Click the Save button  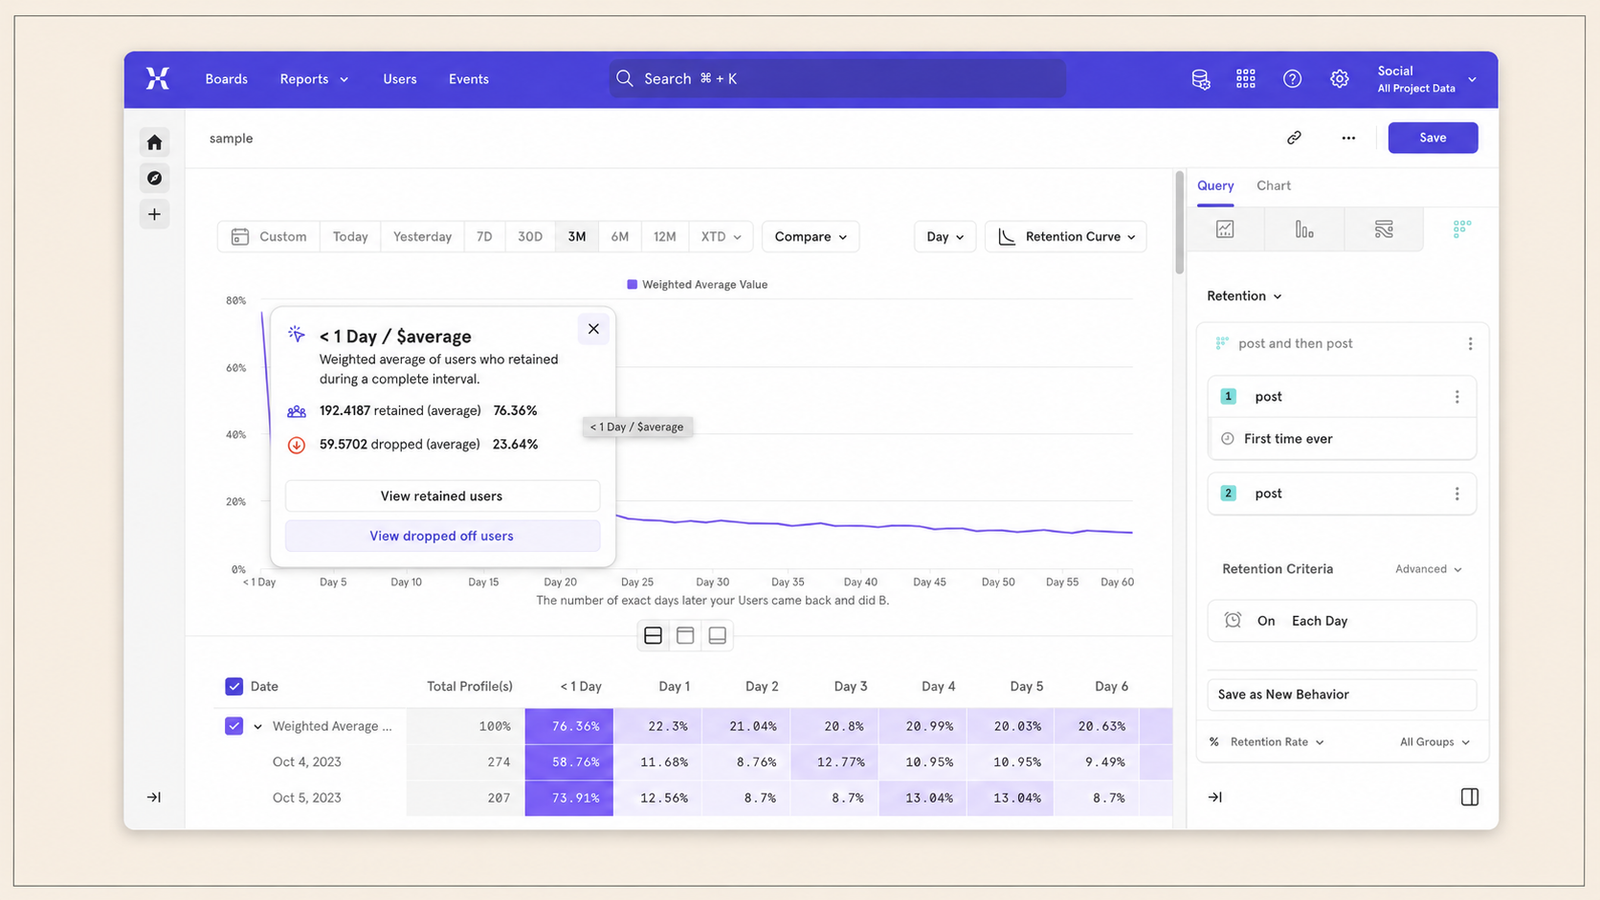[1433, 138]
